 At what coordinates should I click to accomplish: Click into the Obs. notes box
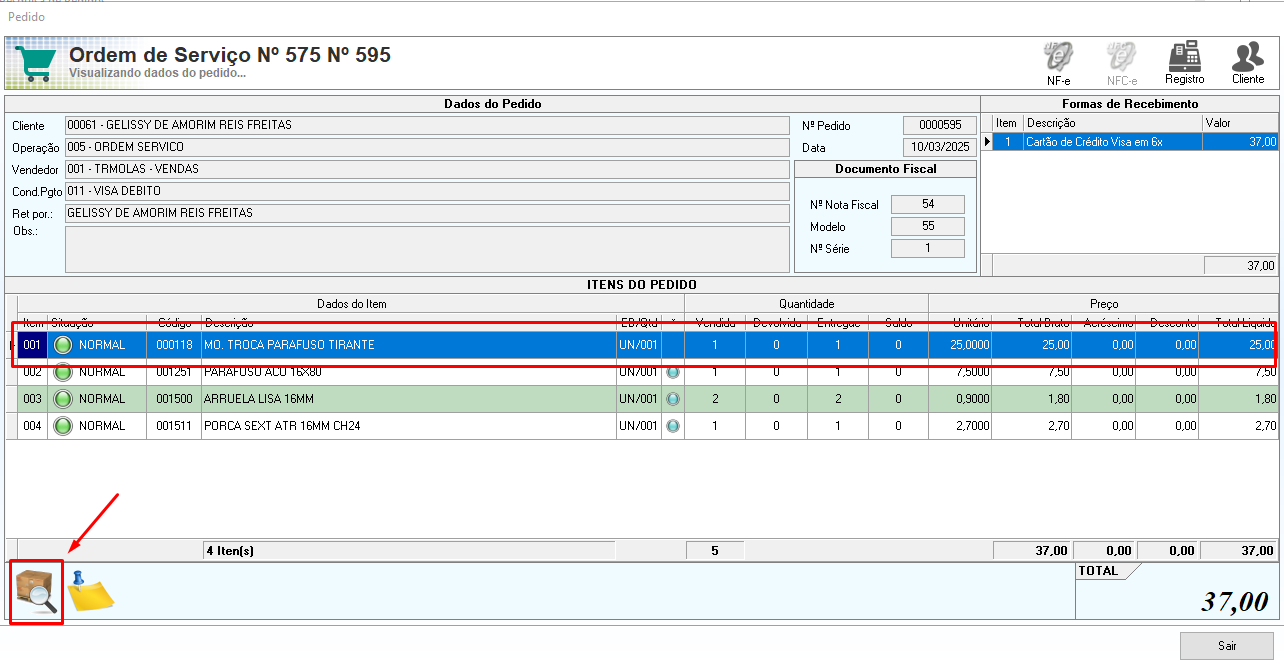point(427,249)
